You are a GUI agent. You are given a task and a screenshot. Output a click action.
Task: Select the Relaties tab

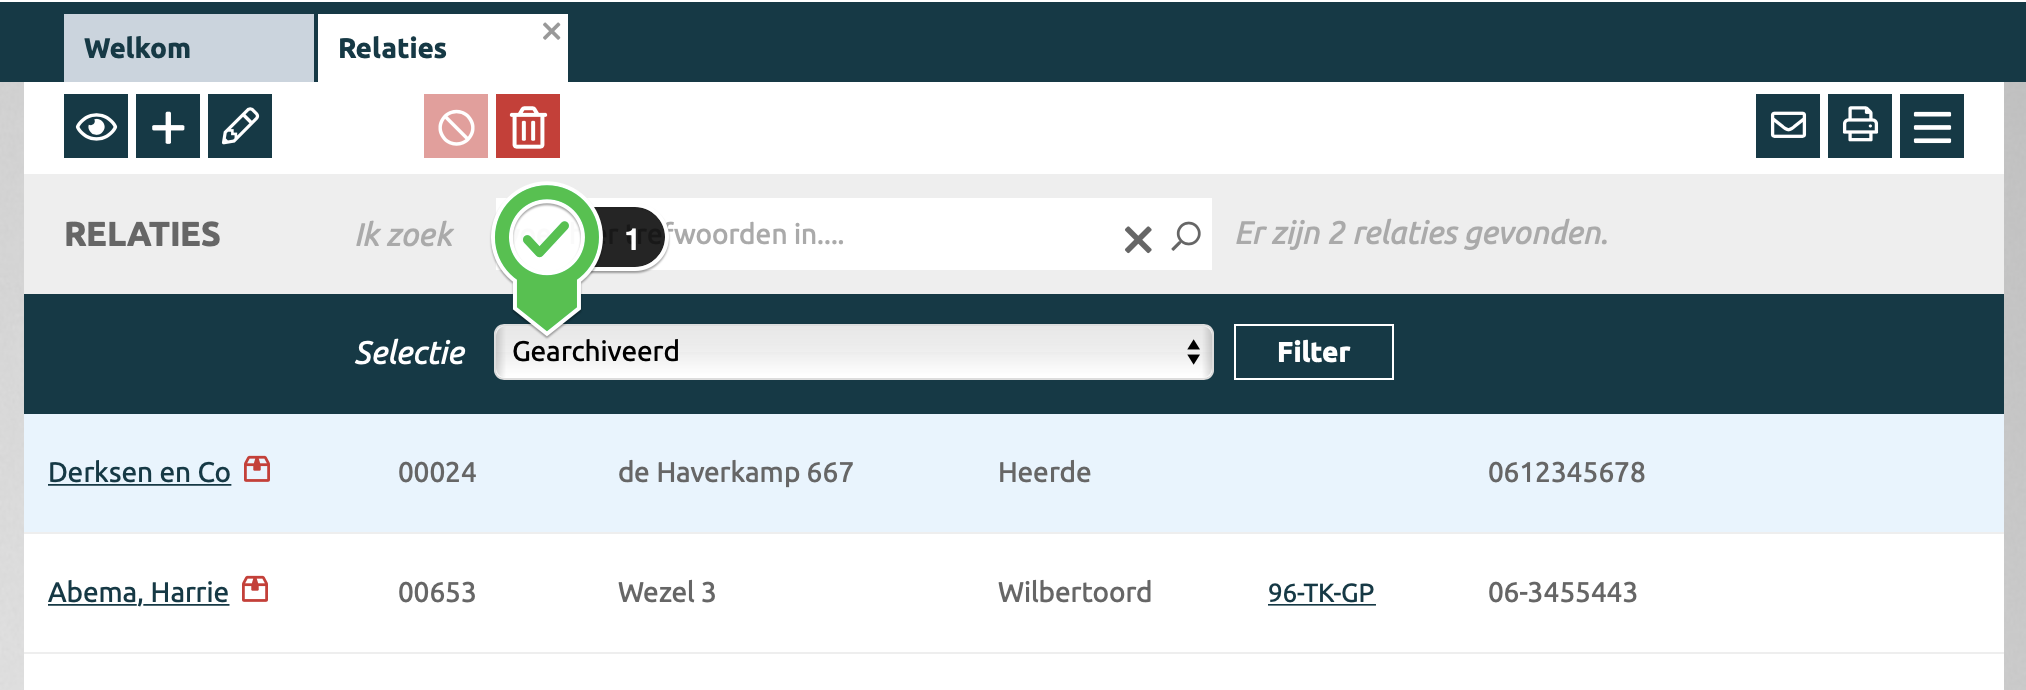(x=393, y=48)
